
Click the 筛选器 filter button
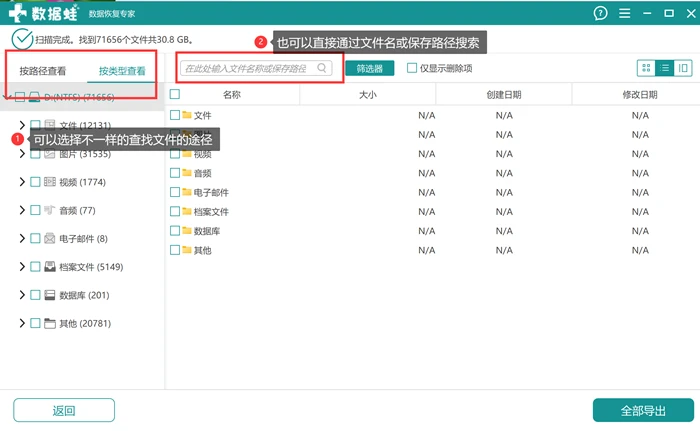pyautogui.click(x=370, y=68)
